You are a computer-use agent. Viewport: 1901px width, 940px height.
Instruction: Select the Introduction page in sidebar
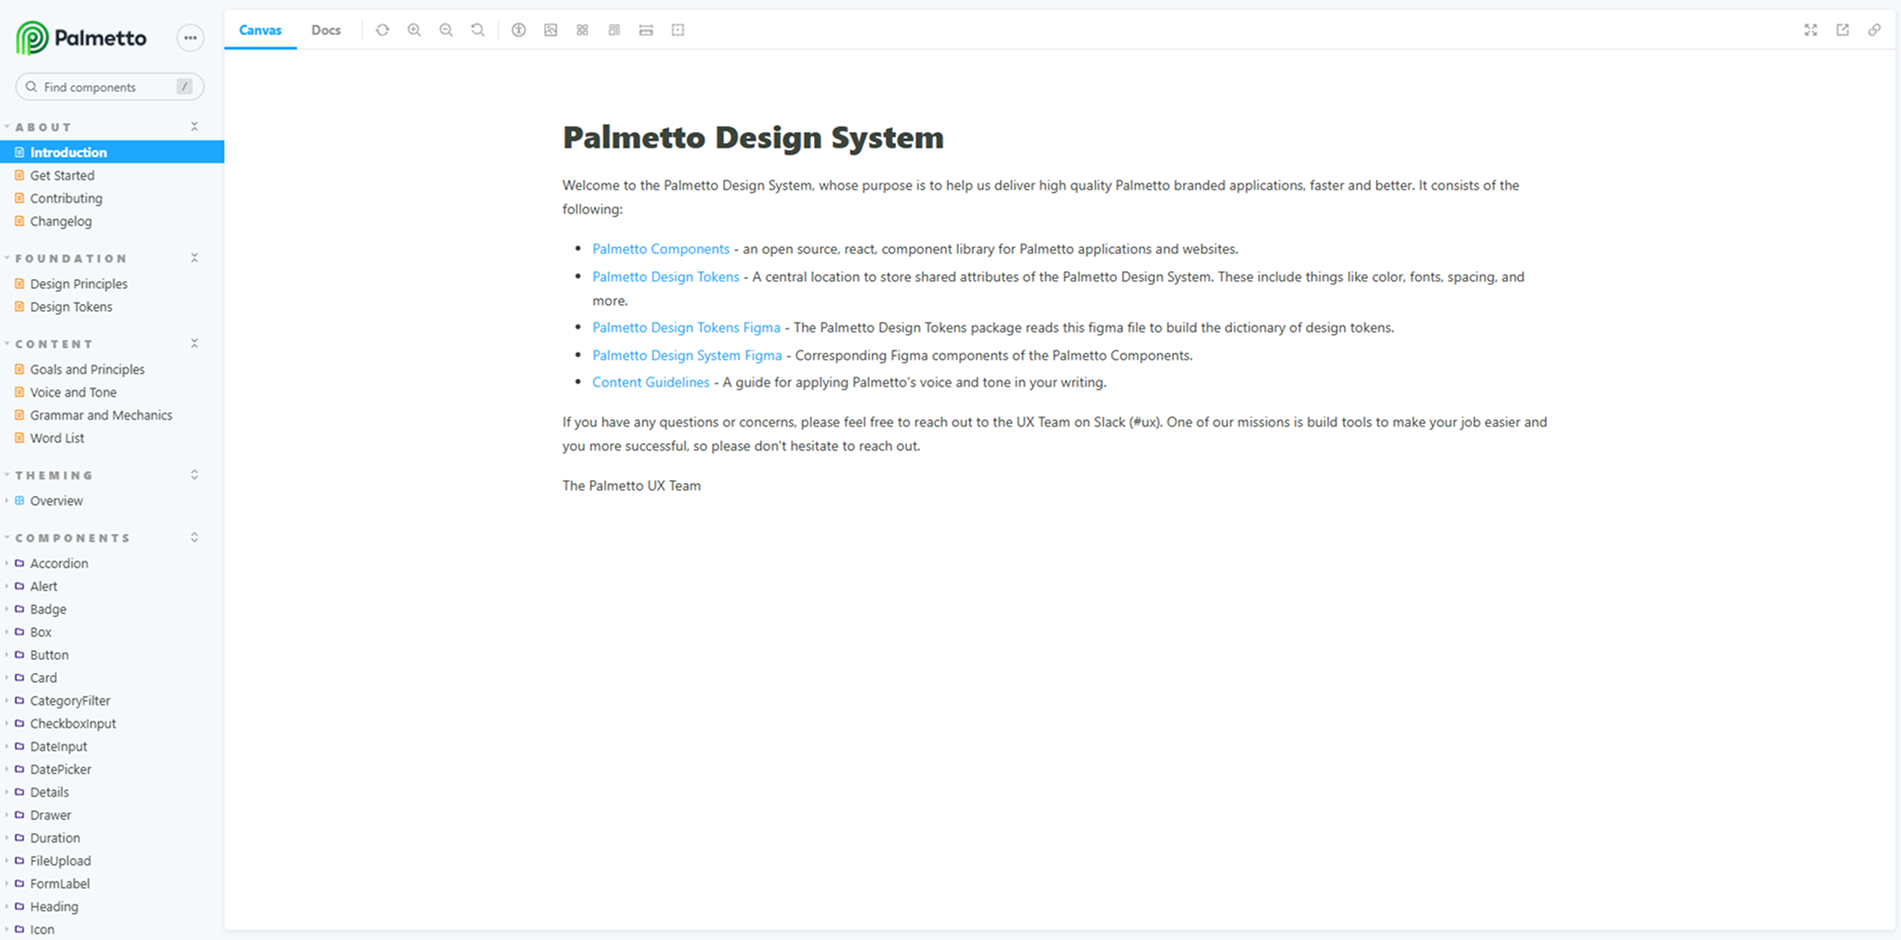click(112, 152)
